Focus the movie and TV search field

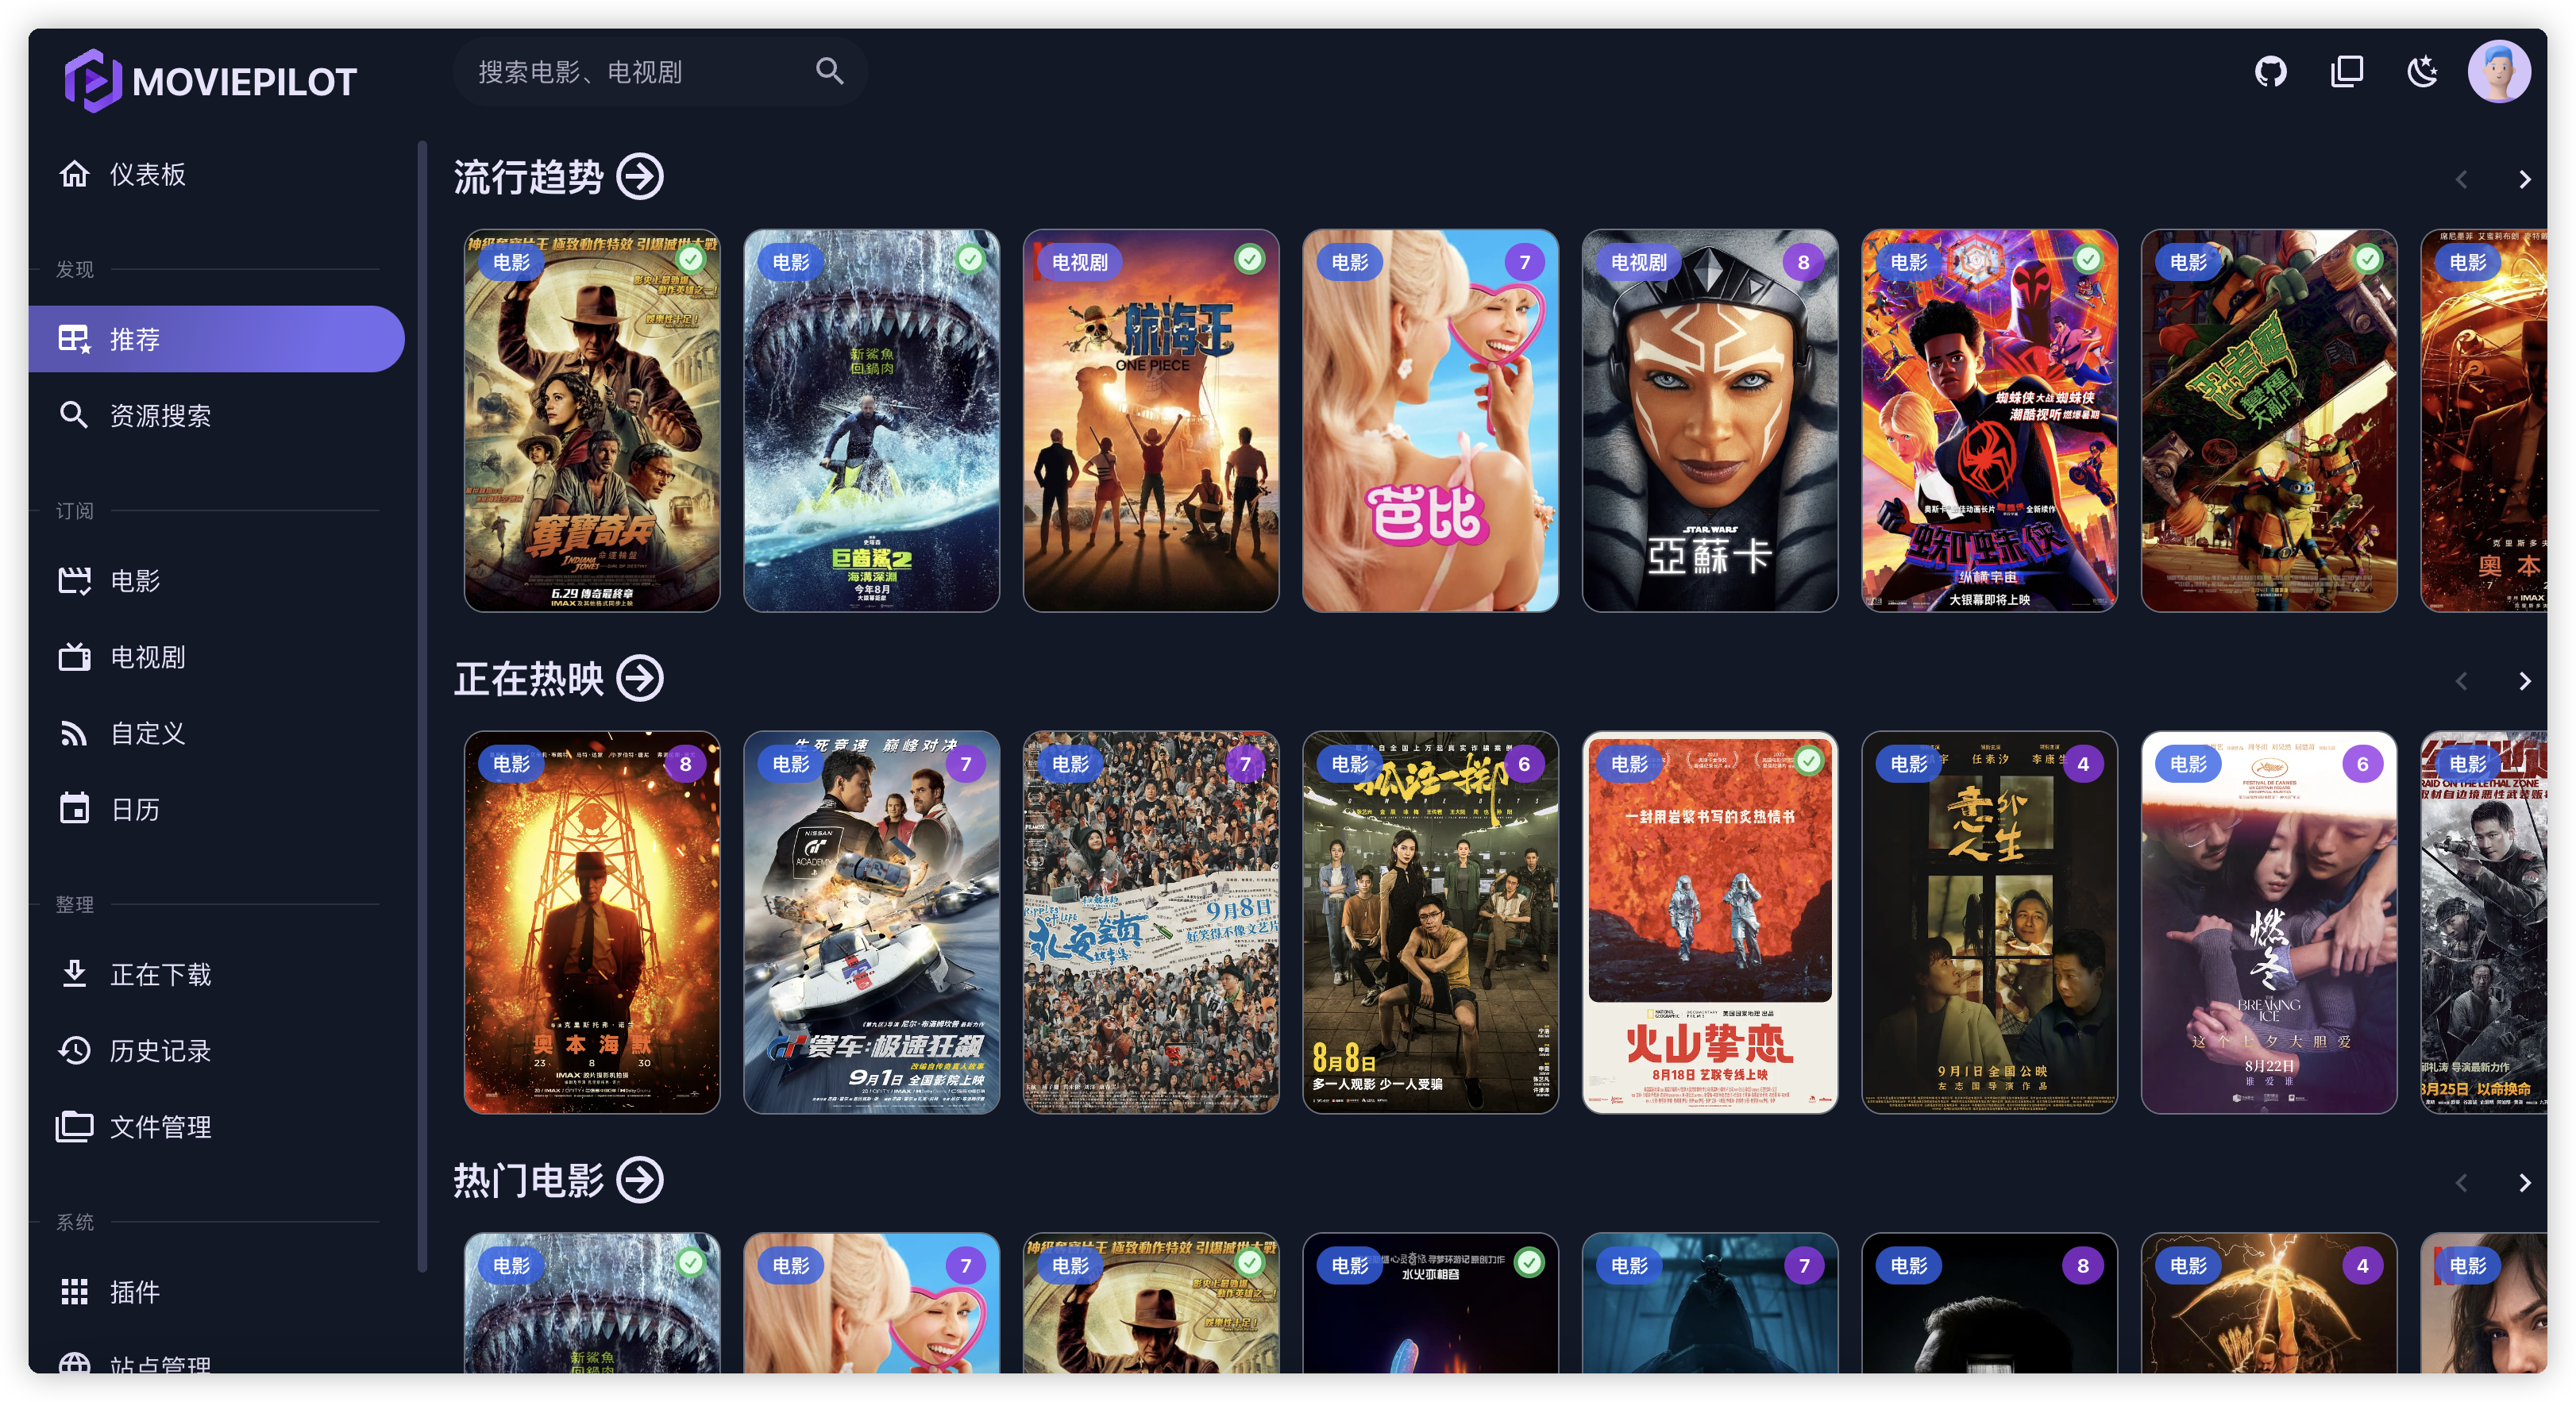[660, 72]
